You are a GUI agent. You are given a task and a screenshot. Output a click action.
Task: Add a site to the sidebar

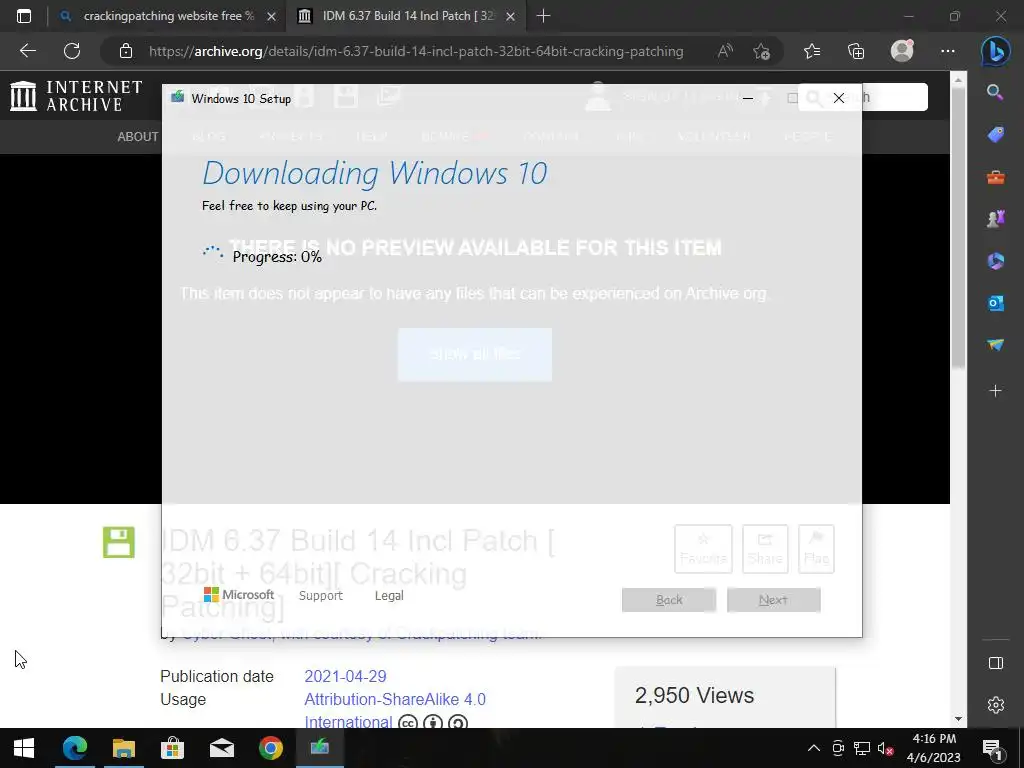[995, 391]
